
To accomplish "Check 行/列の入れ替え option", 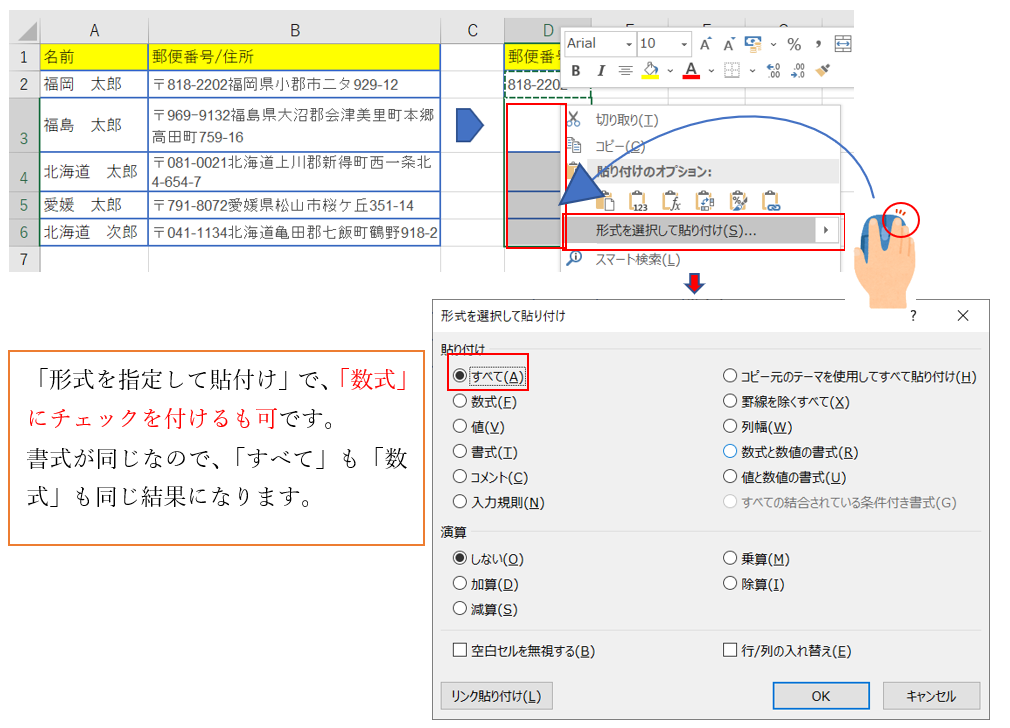I will point(730,651).
